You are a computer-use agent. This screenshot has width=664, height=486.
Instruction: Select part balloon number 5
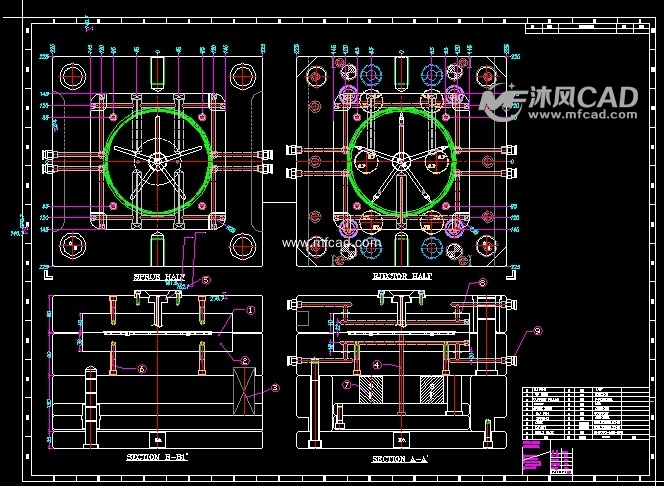206,280
